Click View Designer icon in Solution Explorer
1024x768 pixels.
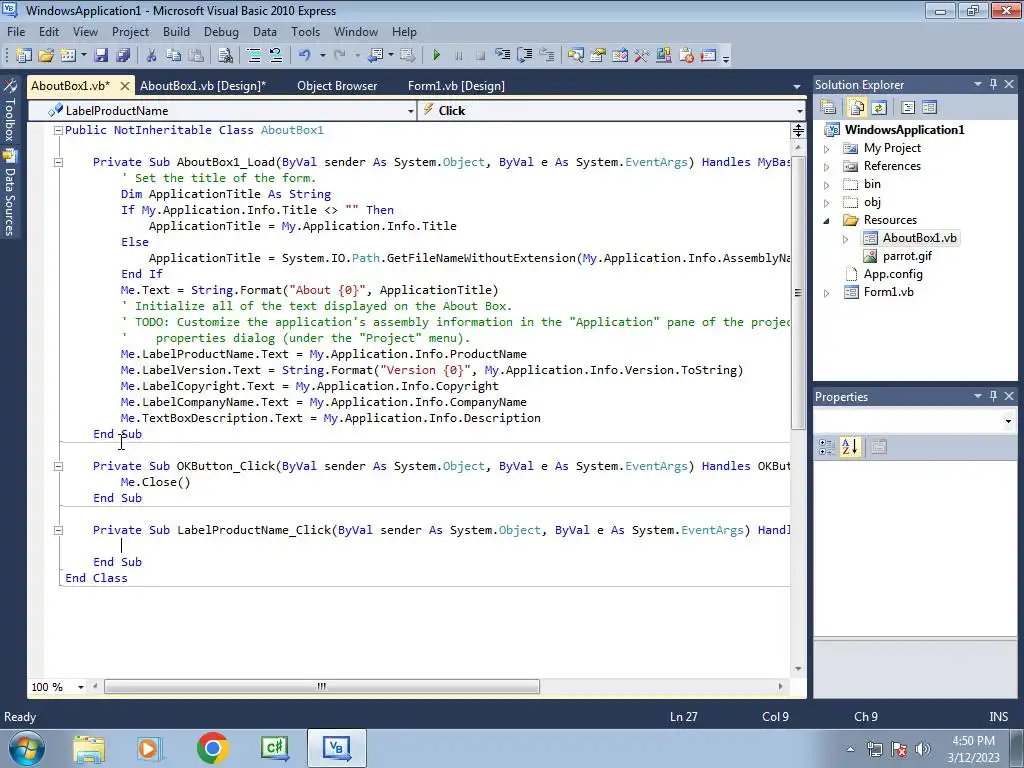pyautogui.click(x=929, y=107)
